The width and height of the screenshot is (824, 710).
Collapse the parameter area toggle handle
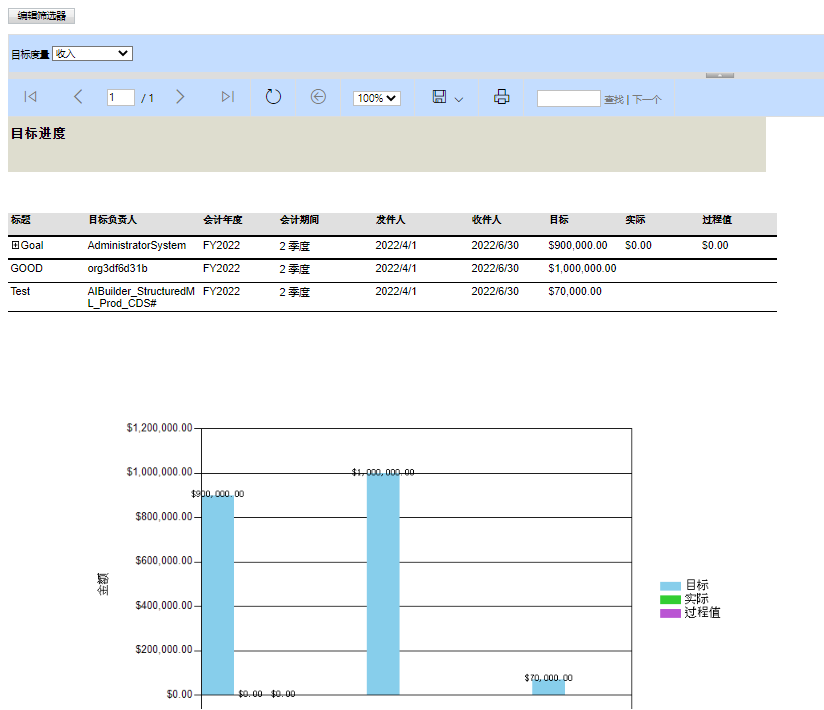click(x=720, y=76)
